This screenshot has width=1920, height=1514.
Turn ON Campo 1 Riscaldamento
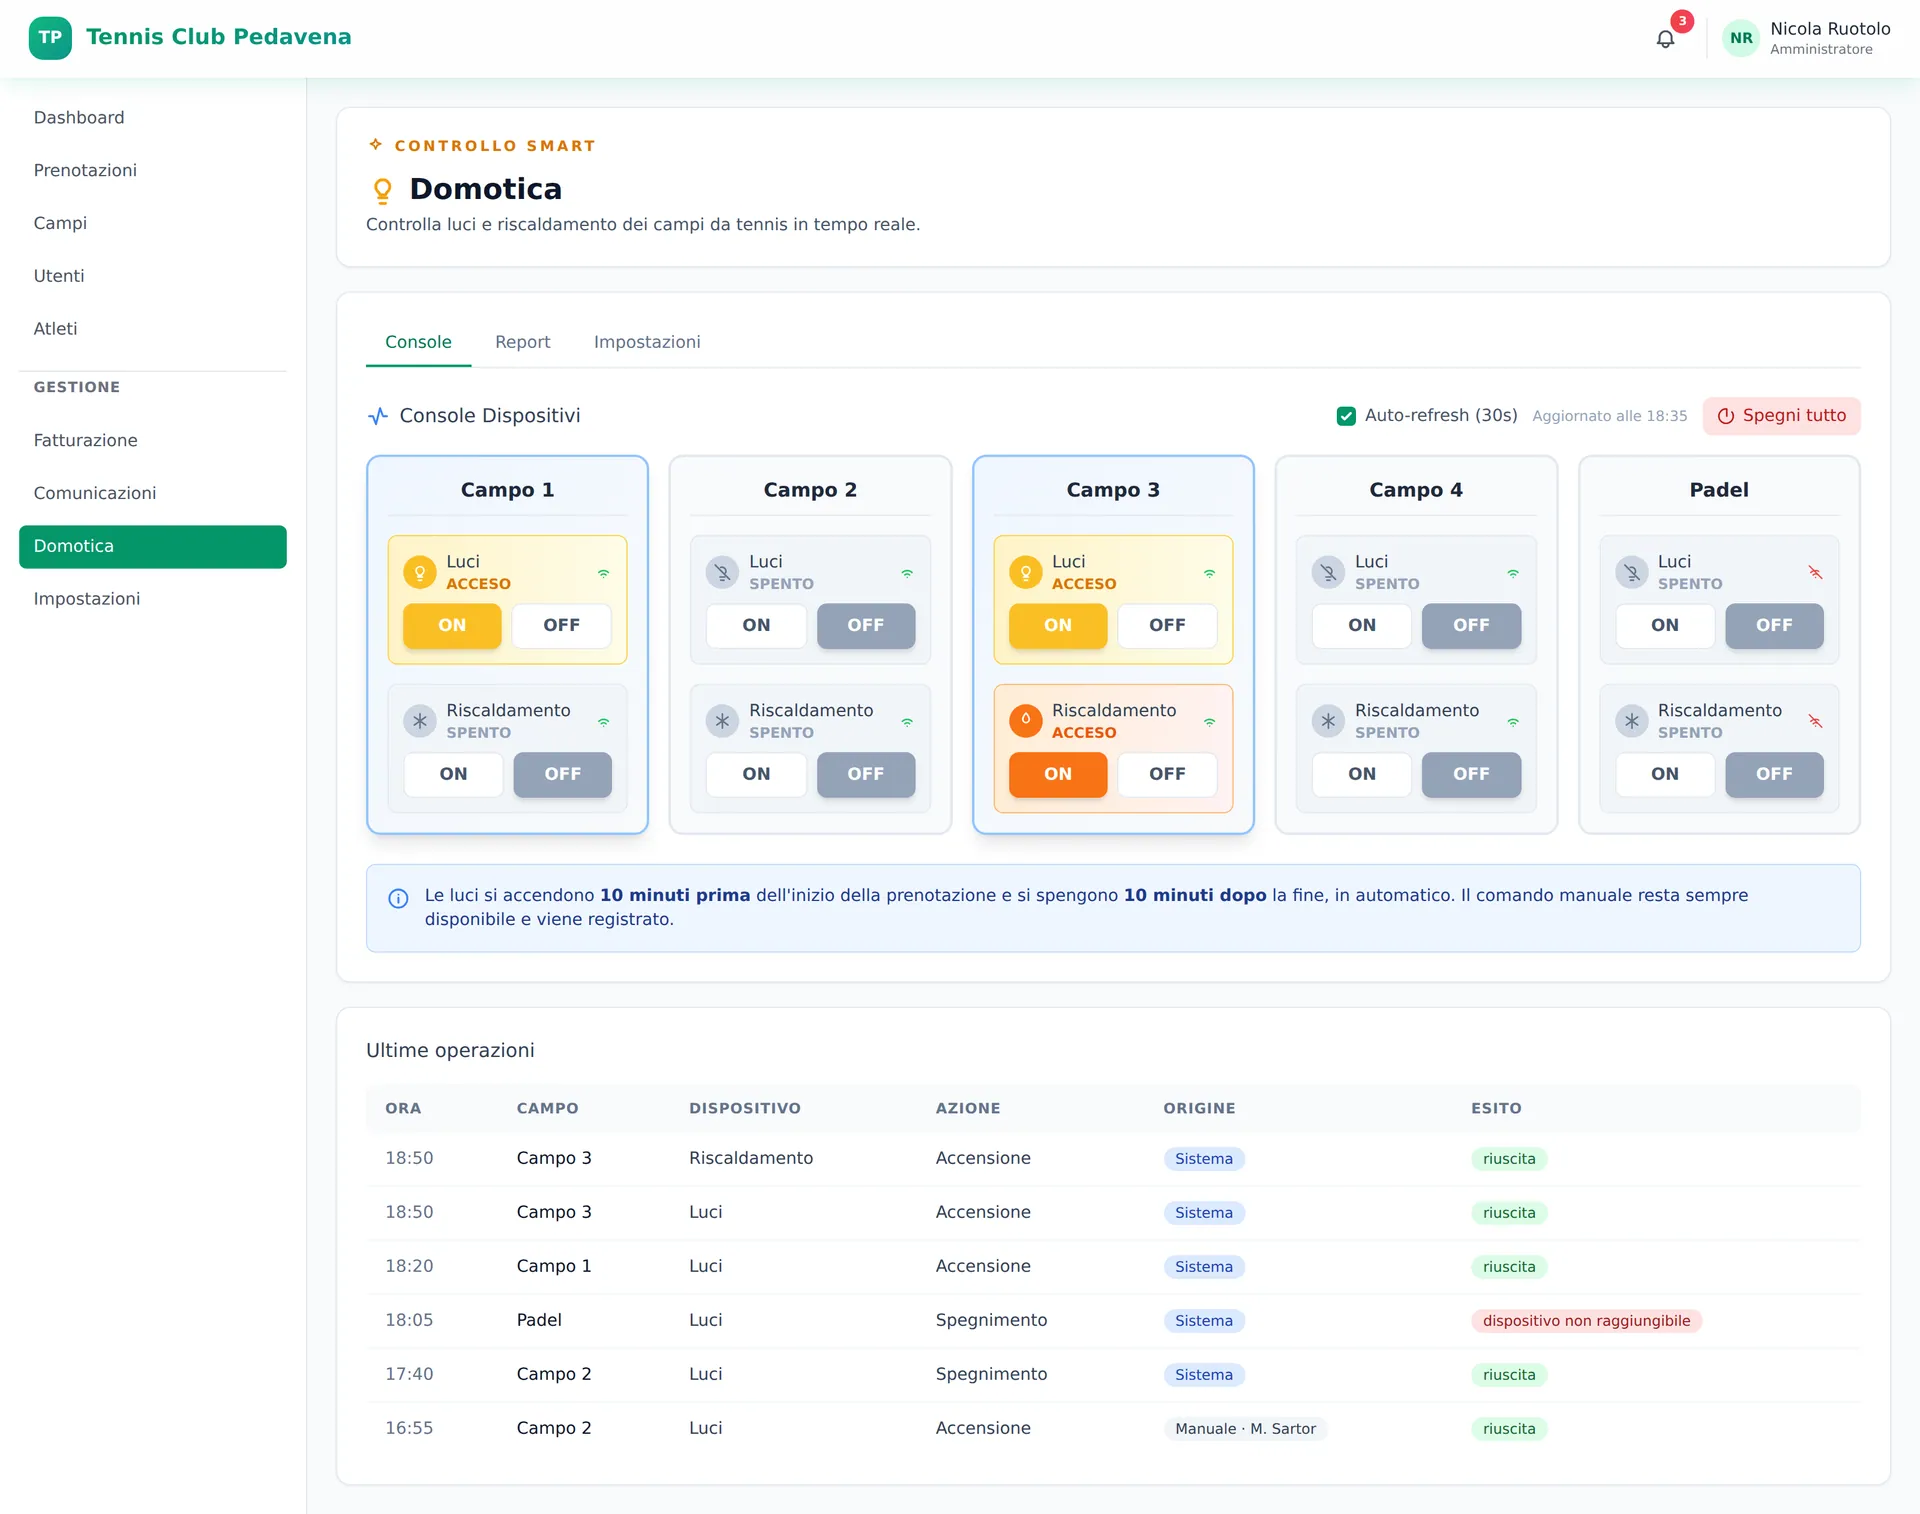[x=453, y=775]
